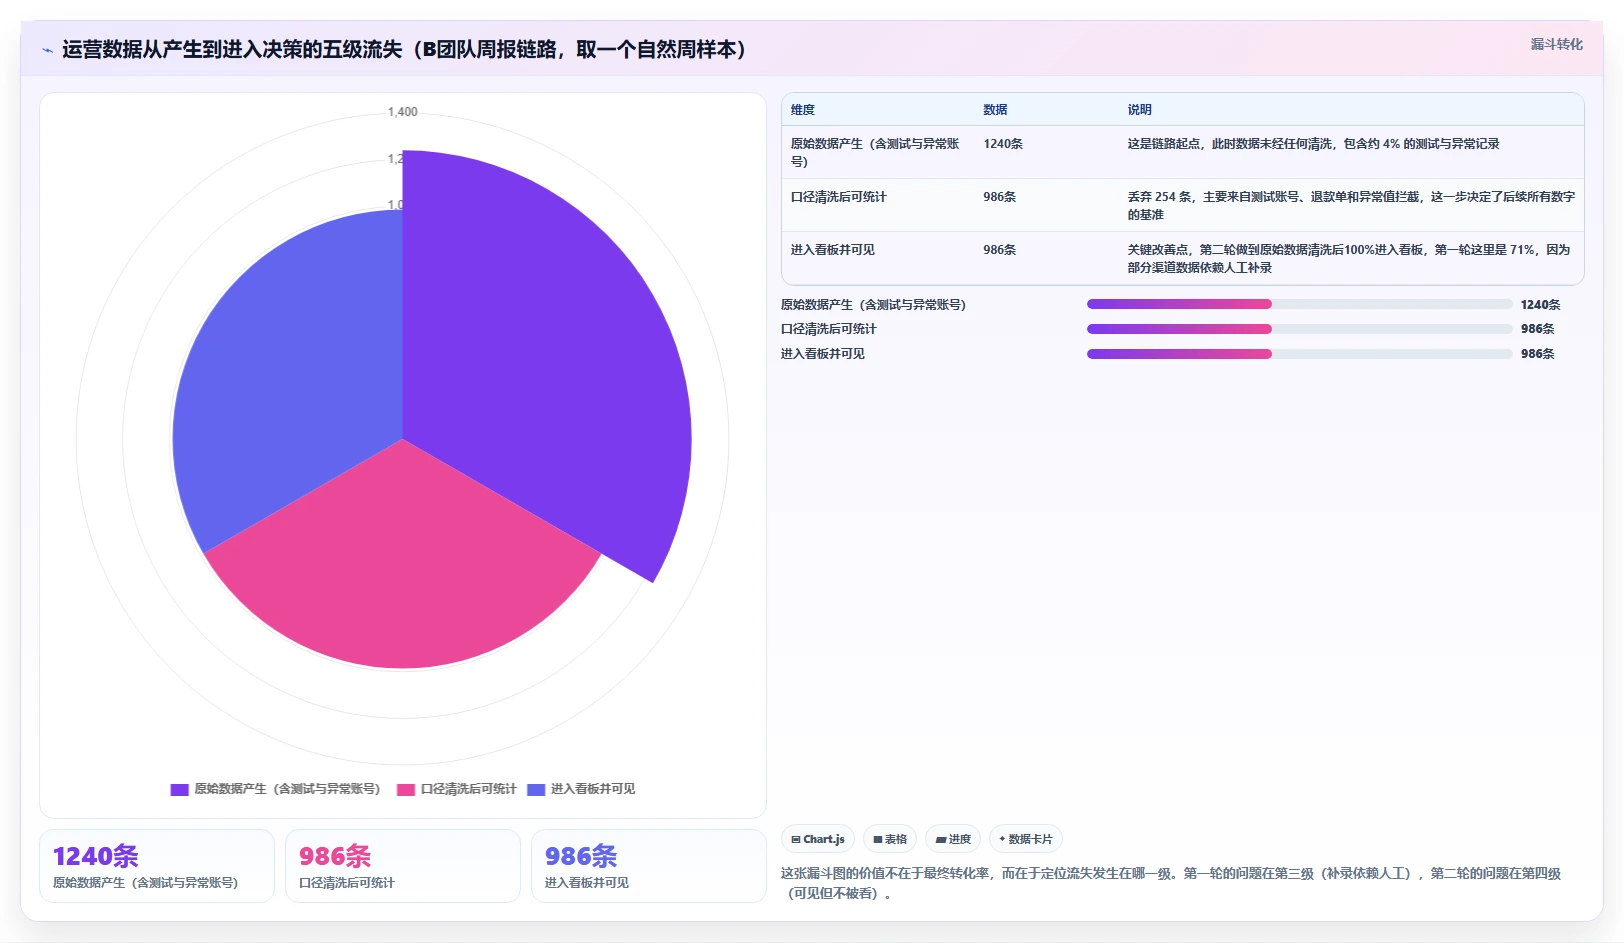This screenshot has height=943, width=1624.
Task: Click the icon before the dashboard title
Action: [x=47, y=50]
